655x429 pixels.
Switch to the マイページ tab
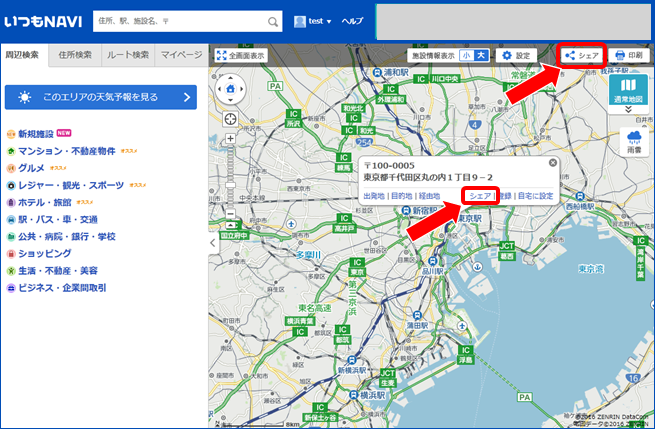tap(181, 55)
